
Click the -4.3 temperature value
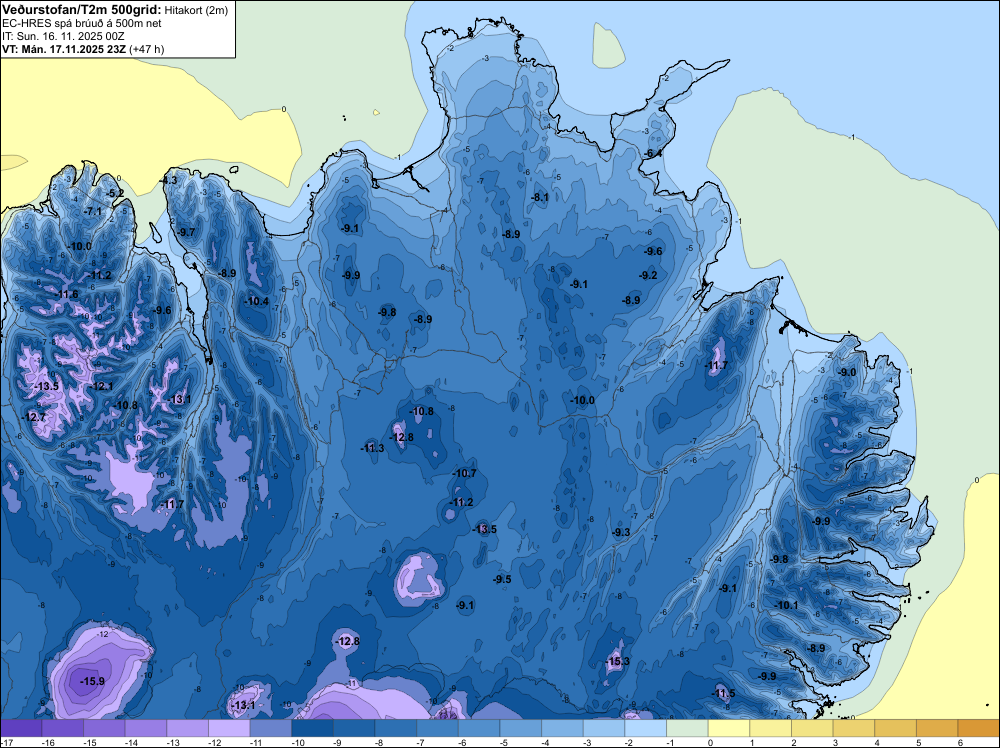point(169,180)
